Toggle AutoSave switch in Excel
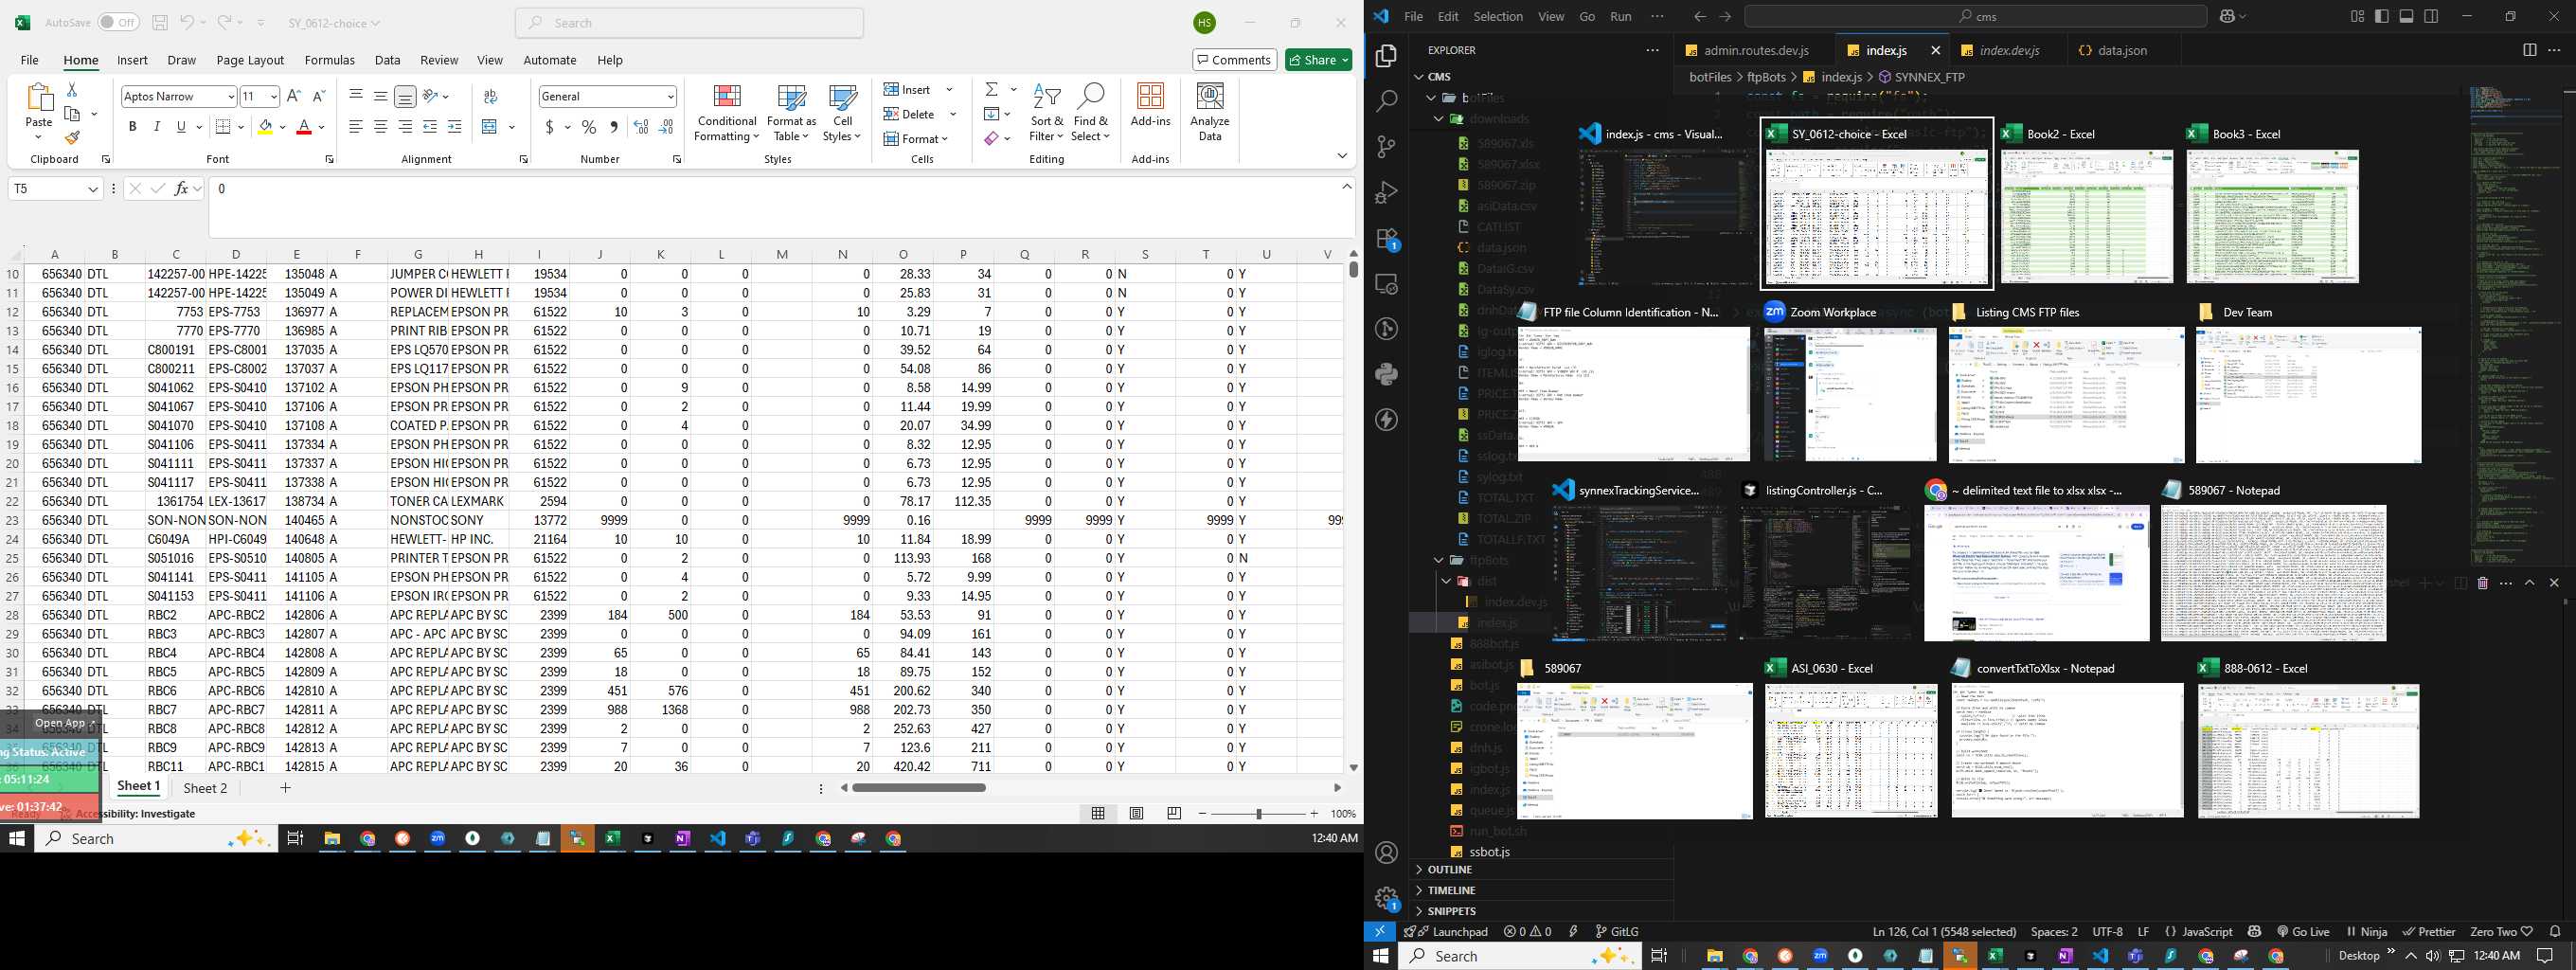2576x970 pixels. pos(119,22)
